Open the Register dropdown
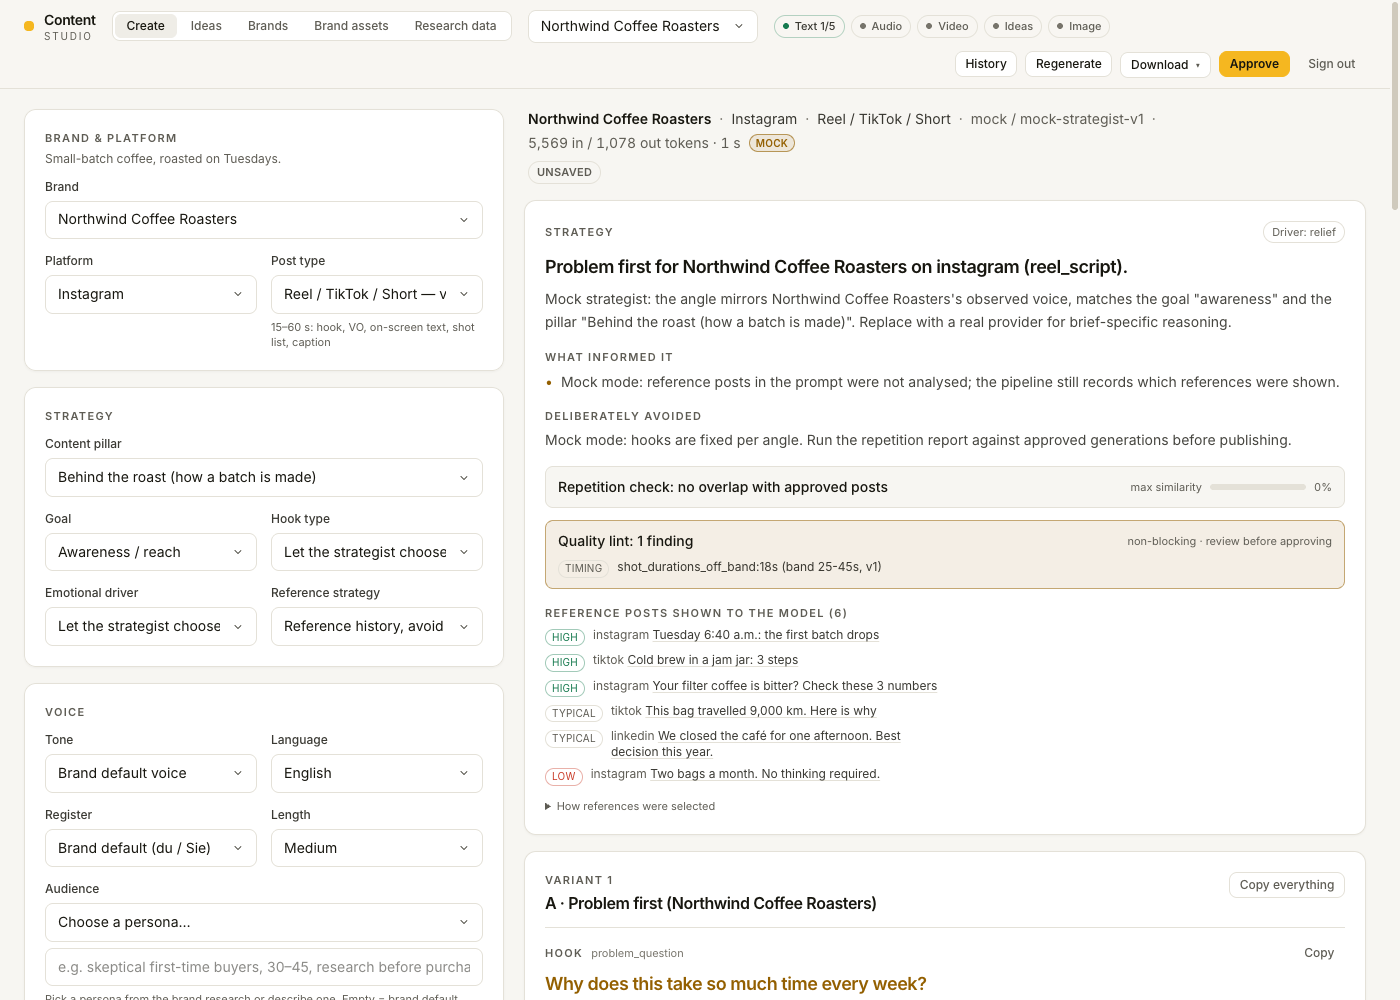1400x1000 pixels. (151, 848)
